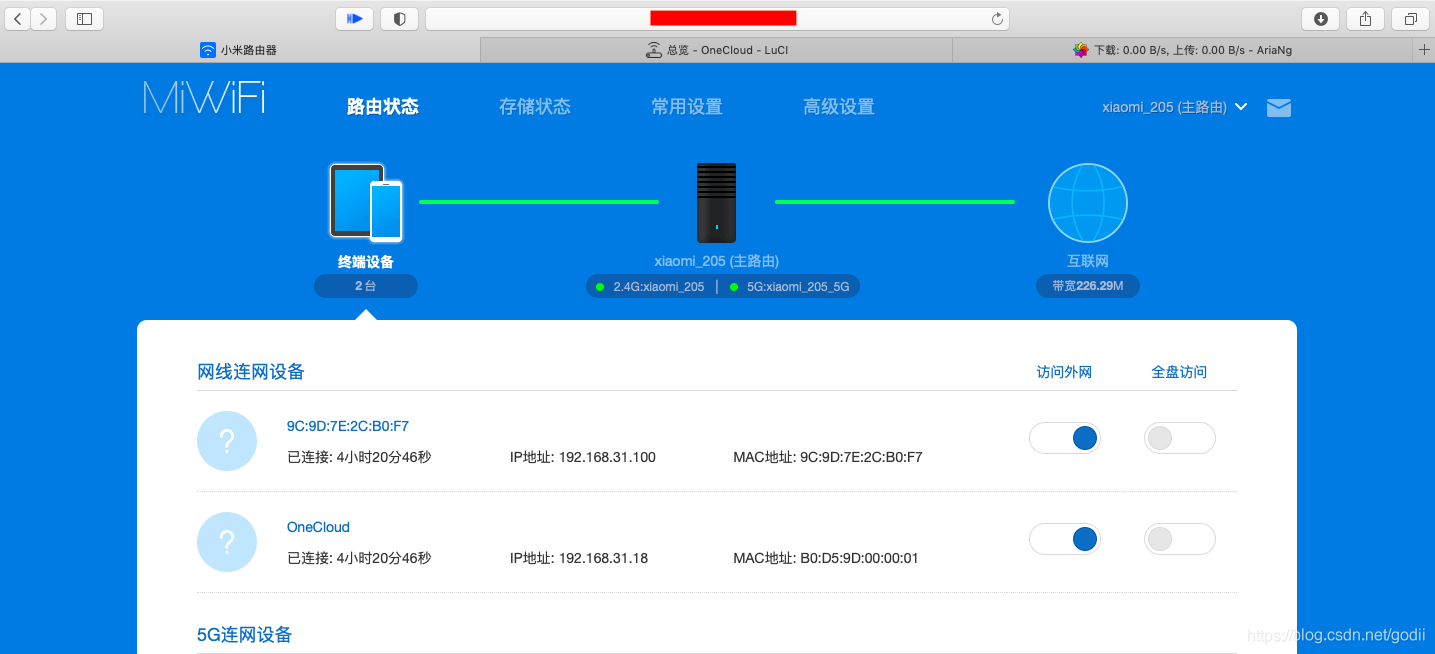Open the mail envelope messages icon

point(1278,108)
